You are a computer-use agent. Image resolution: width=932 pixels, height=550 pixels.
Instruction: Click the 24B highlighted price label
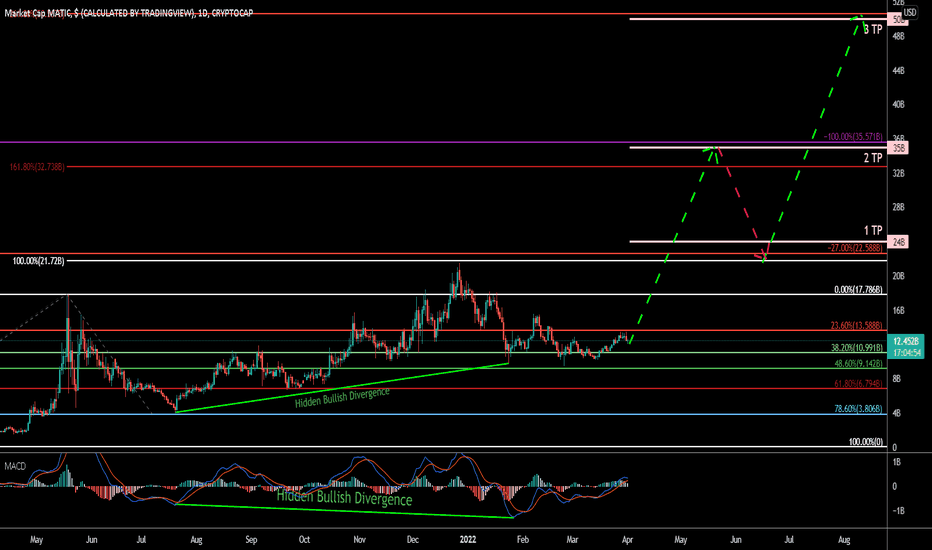[898, 242]
